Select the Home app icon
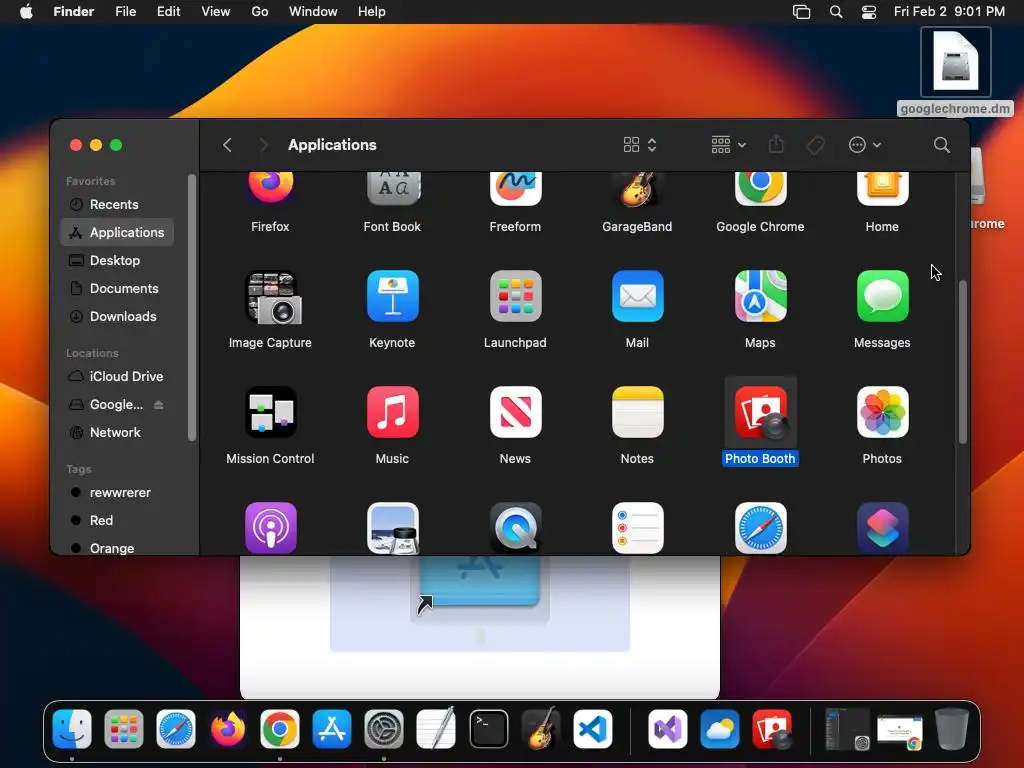This screenshot has width=1024, height=768. pyautogui.click(x=882, y=190)
